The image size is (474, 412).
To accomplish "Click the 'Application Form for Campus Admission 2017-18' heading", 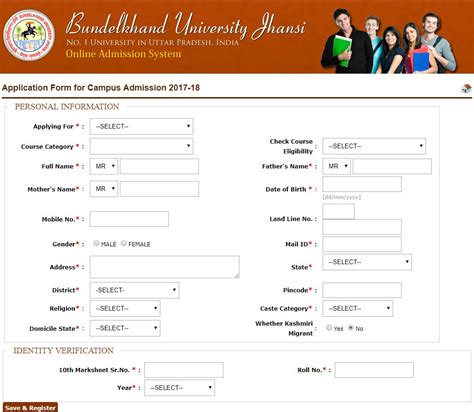I will click(101, 88).
